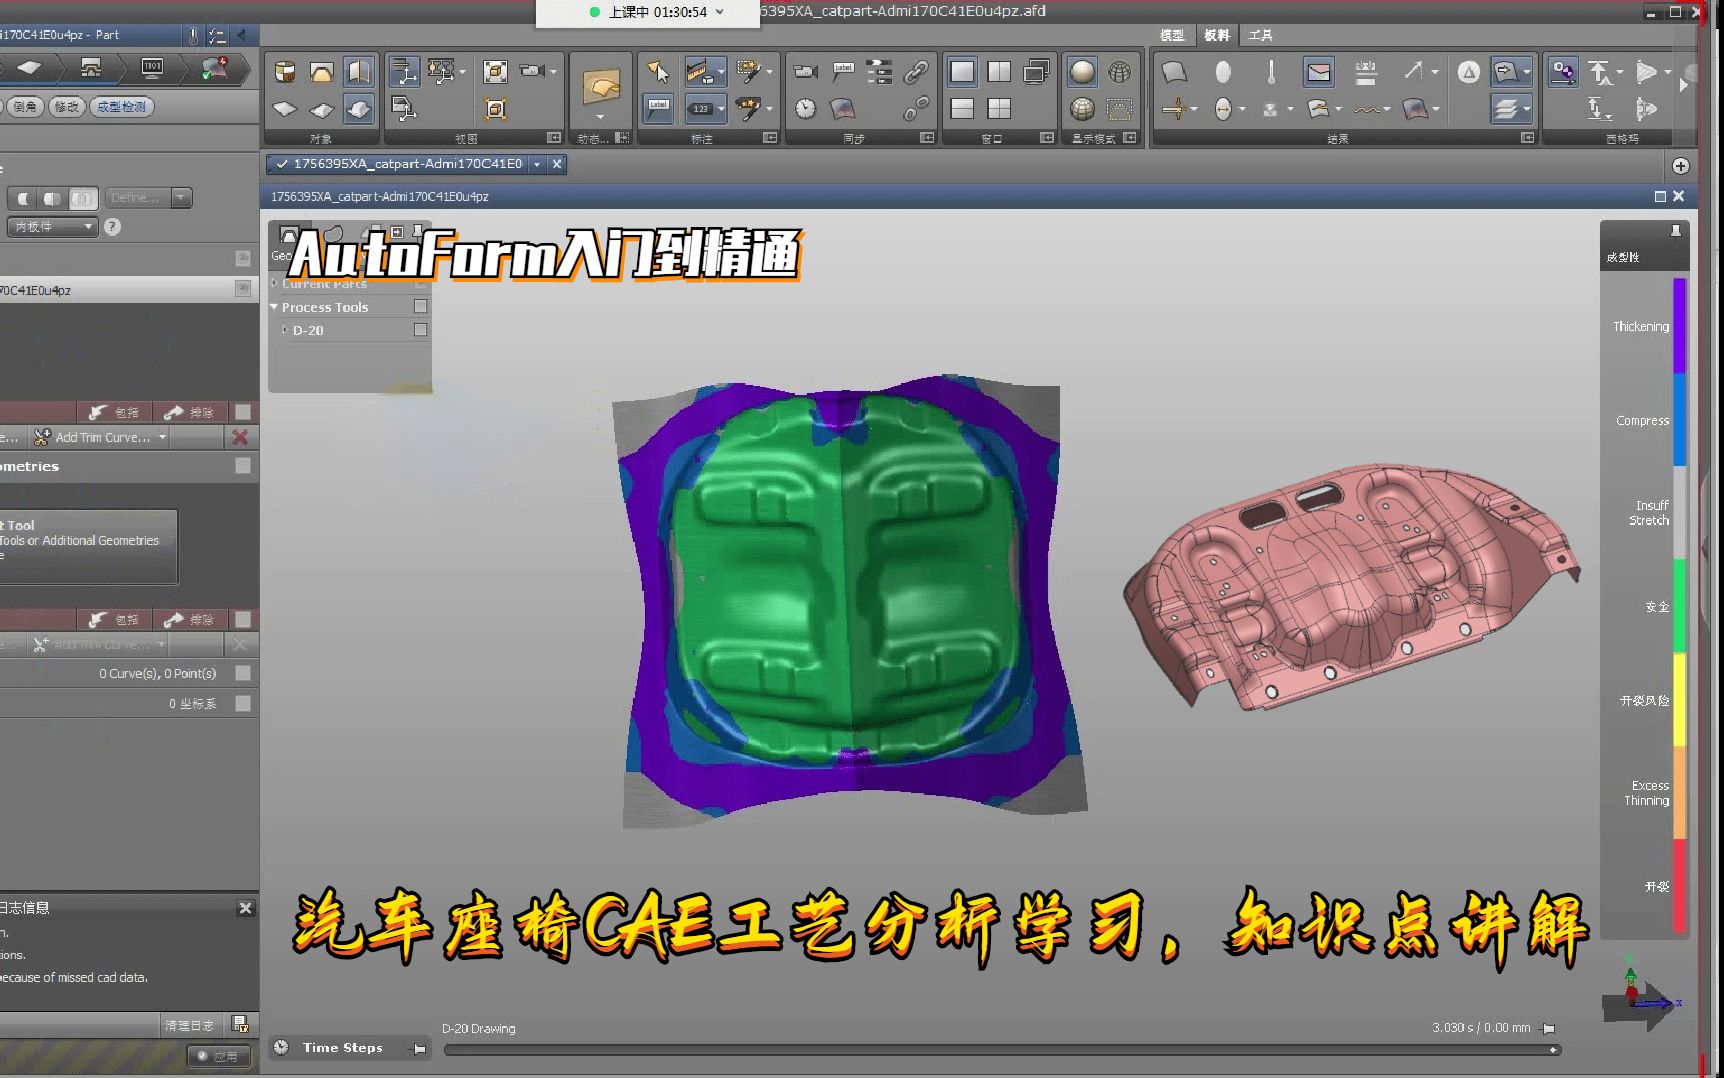Expand the D-20 tree node
Image resolution: width=1724 pixels, height=1078 pixels.
click(285, 330)
